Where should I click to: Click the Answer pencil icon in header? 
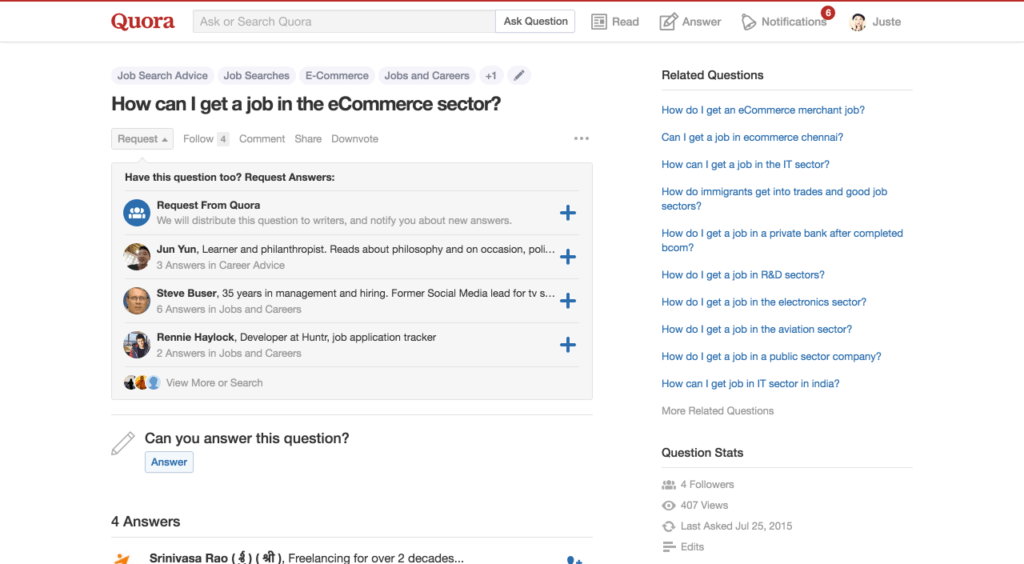click(668, 22)
